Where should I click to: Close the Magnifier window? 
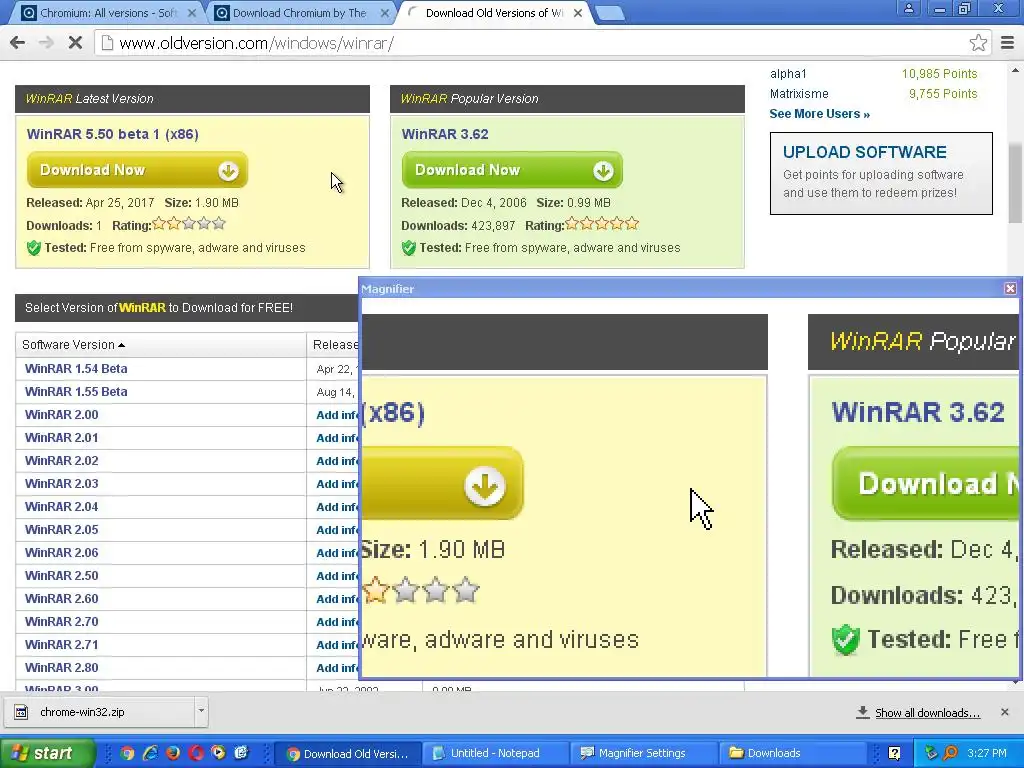(x=1010, y=289)
